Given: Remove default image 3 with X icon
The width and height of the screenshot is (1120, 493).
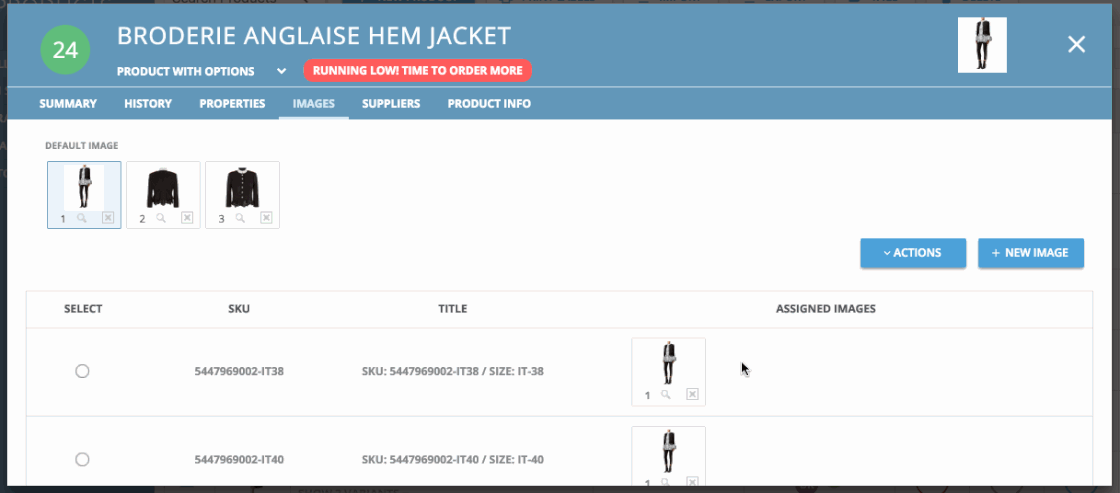Looking at the screenshot, I should point(266,218).
